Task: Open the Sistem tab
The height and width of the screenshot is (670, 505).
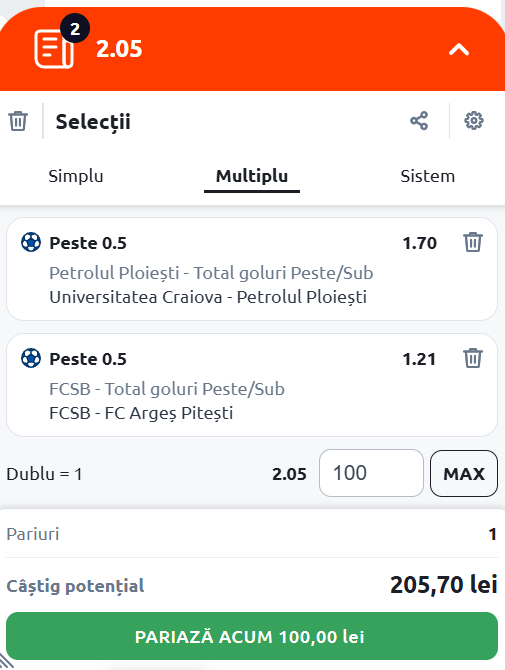Action: coord(428,176)
